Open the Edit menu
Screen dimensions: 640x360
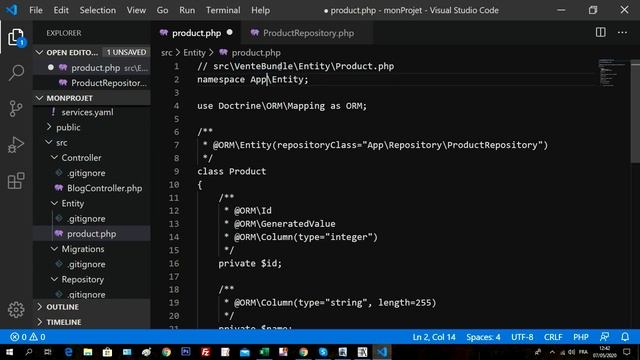(61, 10)
